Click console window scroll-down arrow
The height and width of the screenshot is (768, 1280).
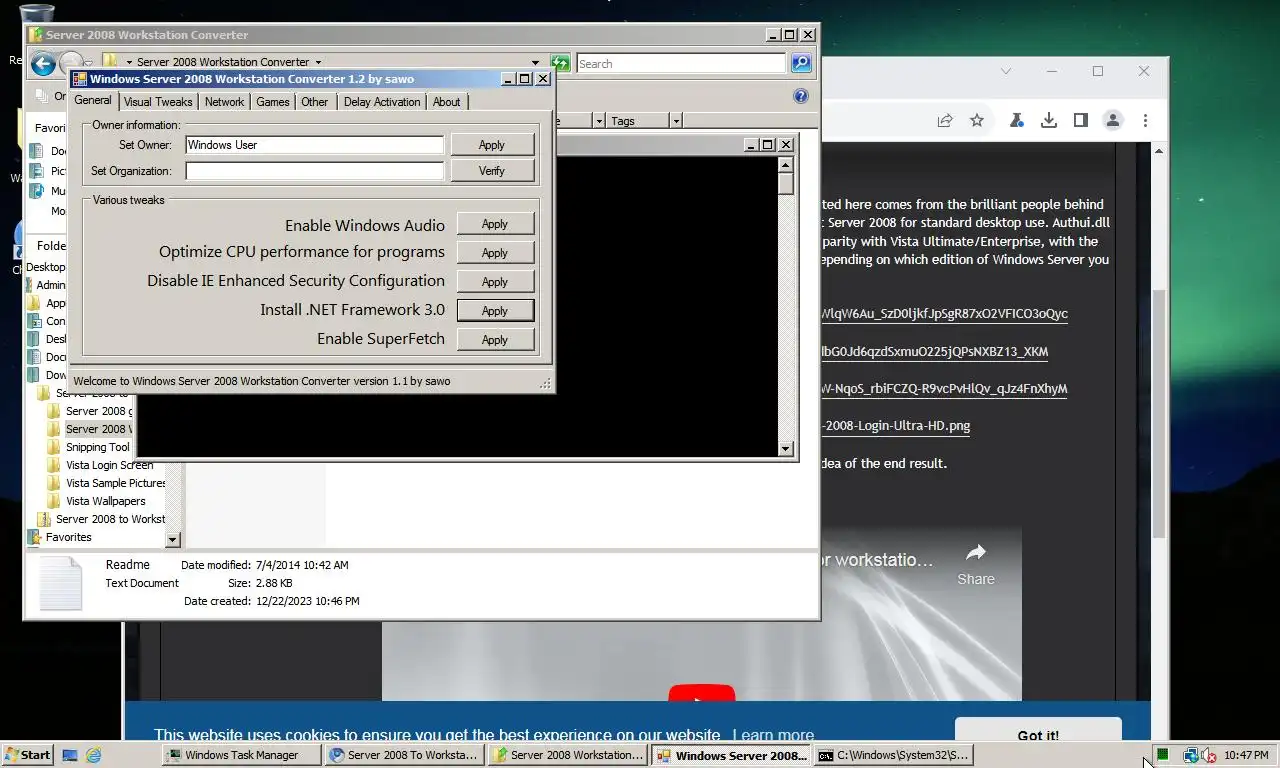[786, 449]
